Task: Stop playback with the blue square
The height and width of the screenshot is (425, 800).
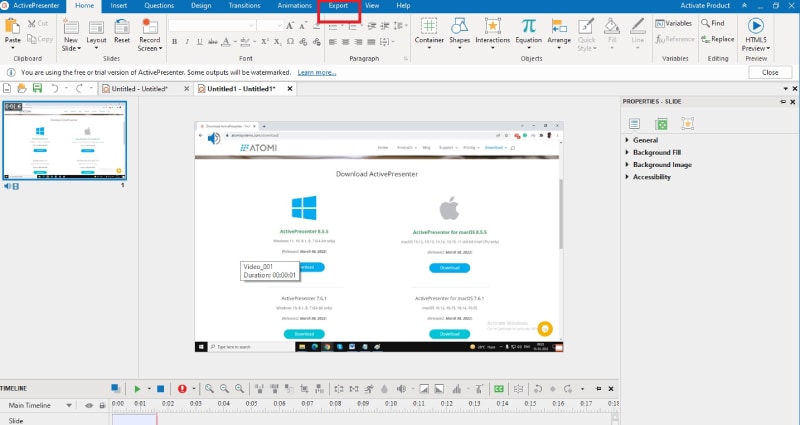Action: tap(160, 389)
